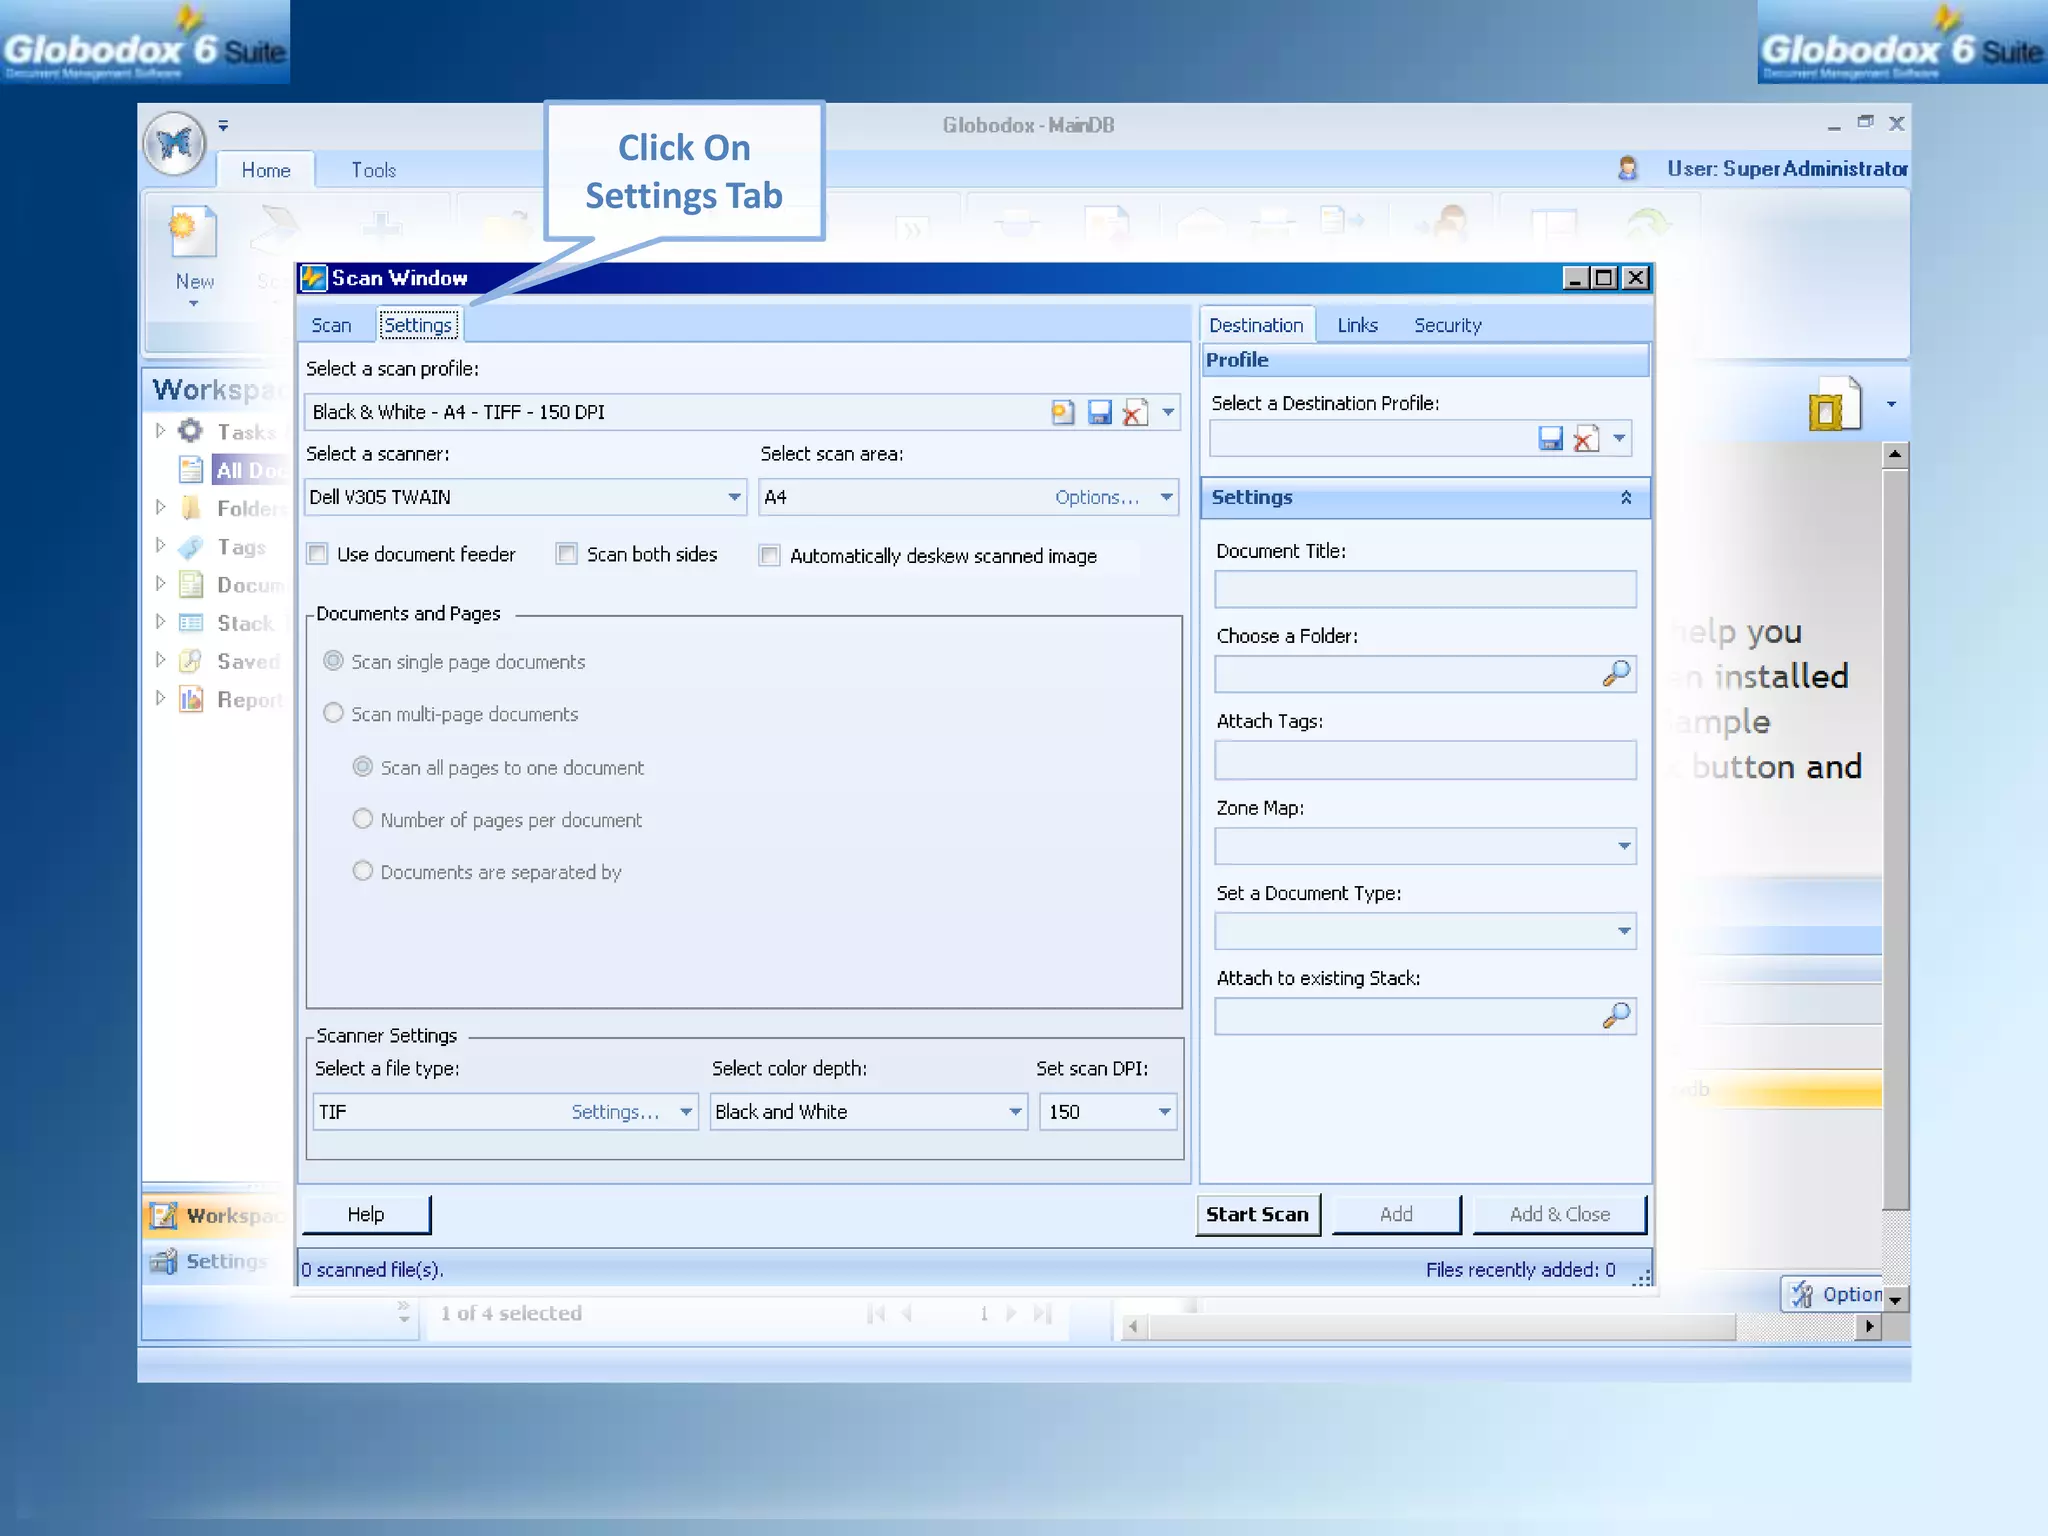Click the main window vertical scrollbar
Image resolution: width=2048 pixels, height=1536 pixels.
click(x=1894, y=840)
